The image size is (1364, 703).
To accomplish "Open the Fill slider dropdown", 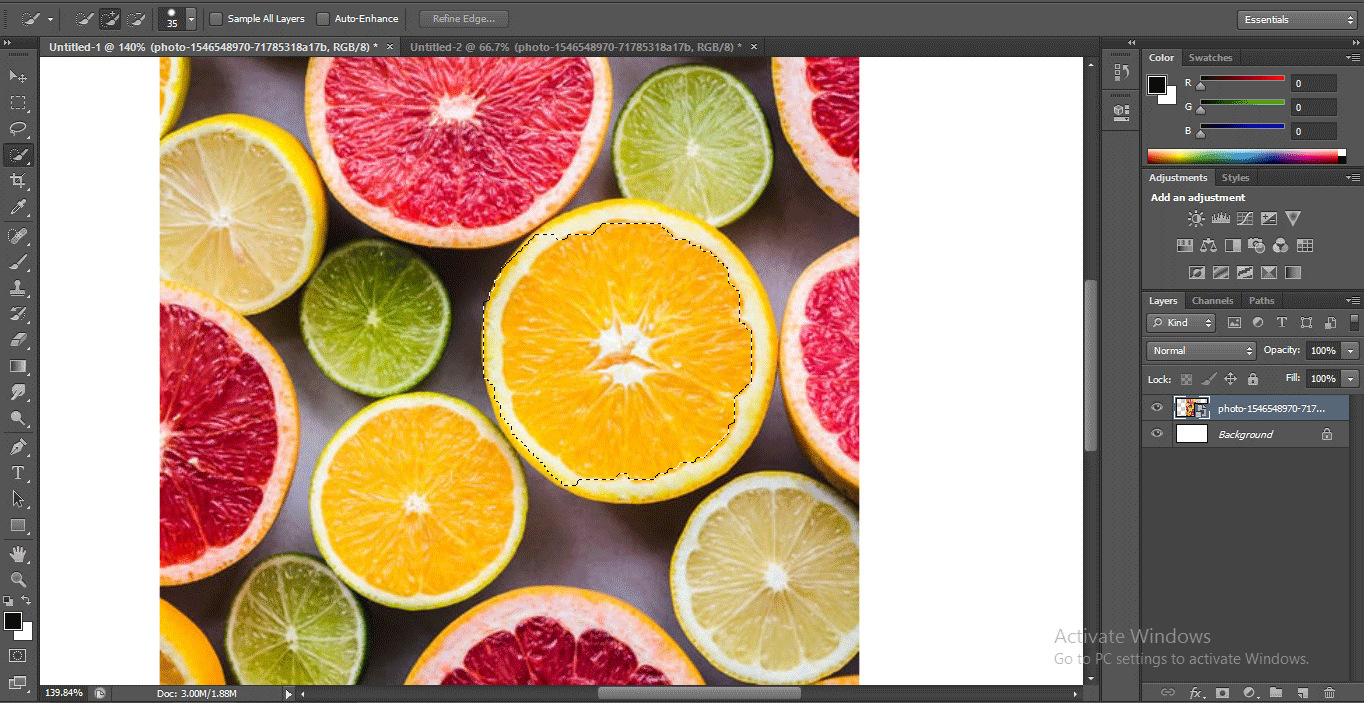I will tap(1351, 379).
